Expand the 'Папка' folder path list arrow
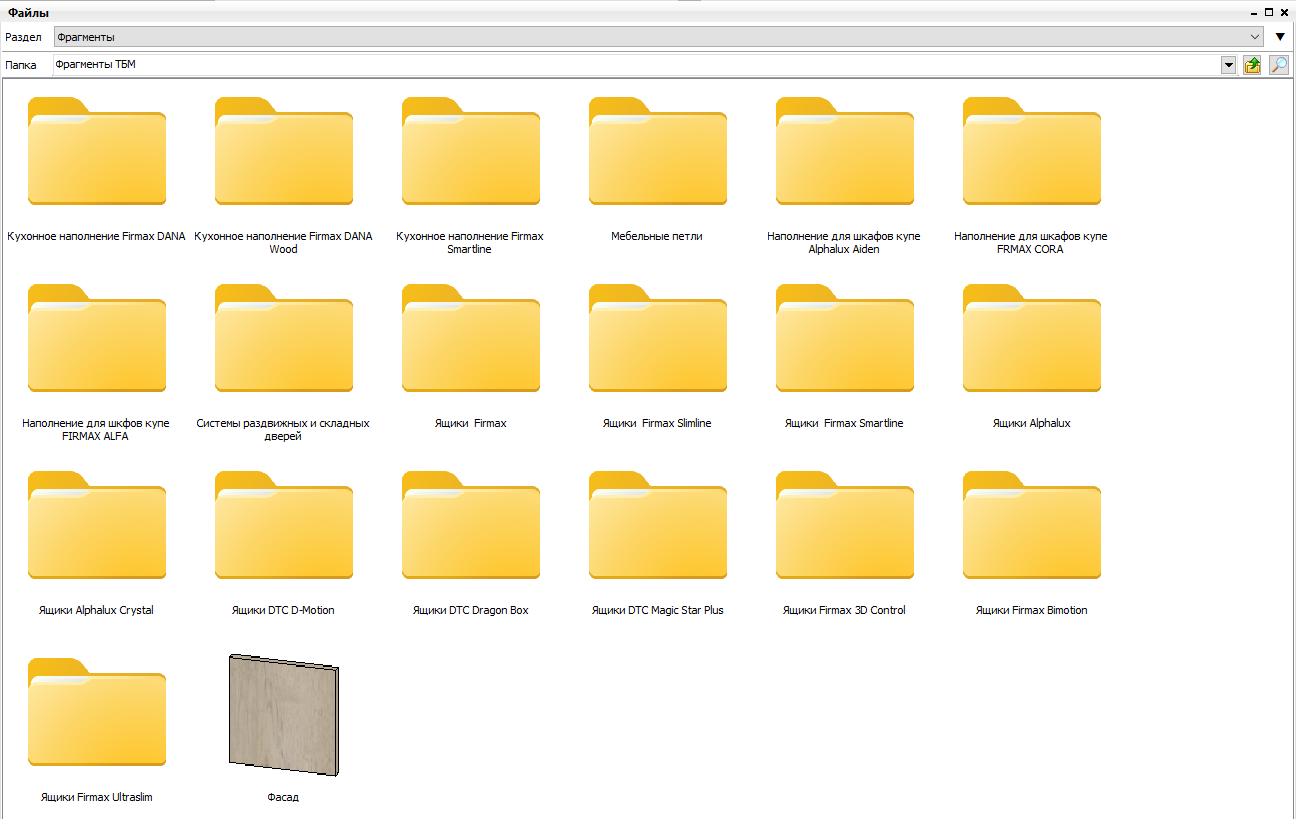 coord(1229,65)
